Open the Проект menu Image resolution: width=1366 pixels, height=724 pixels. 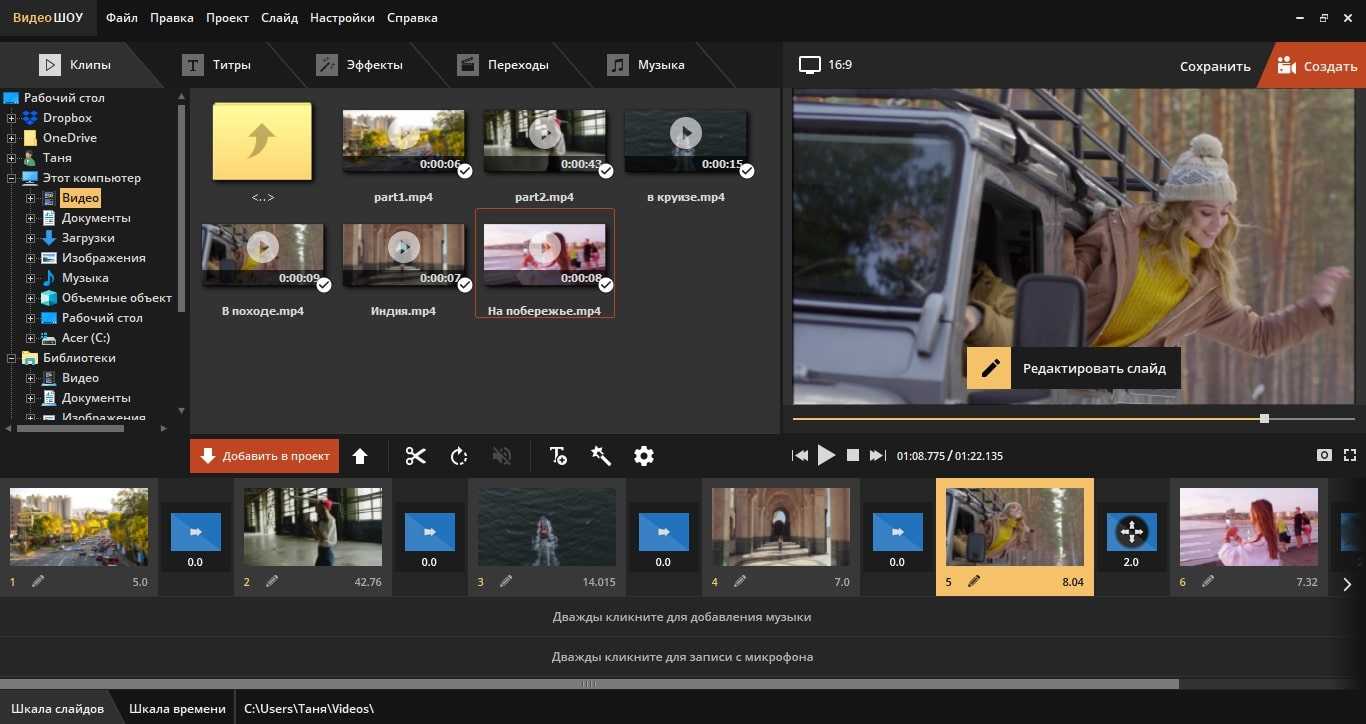227,18
